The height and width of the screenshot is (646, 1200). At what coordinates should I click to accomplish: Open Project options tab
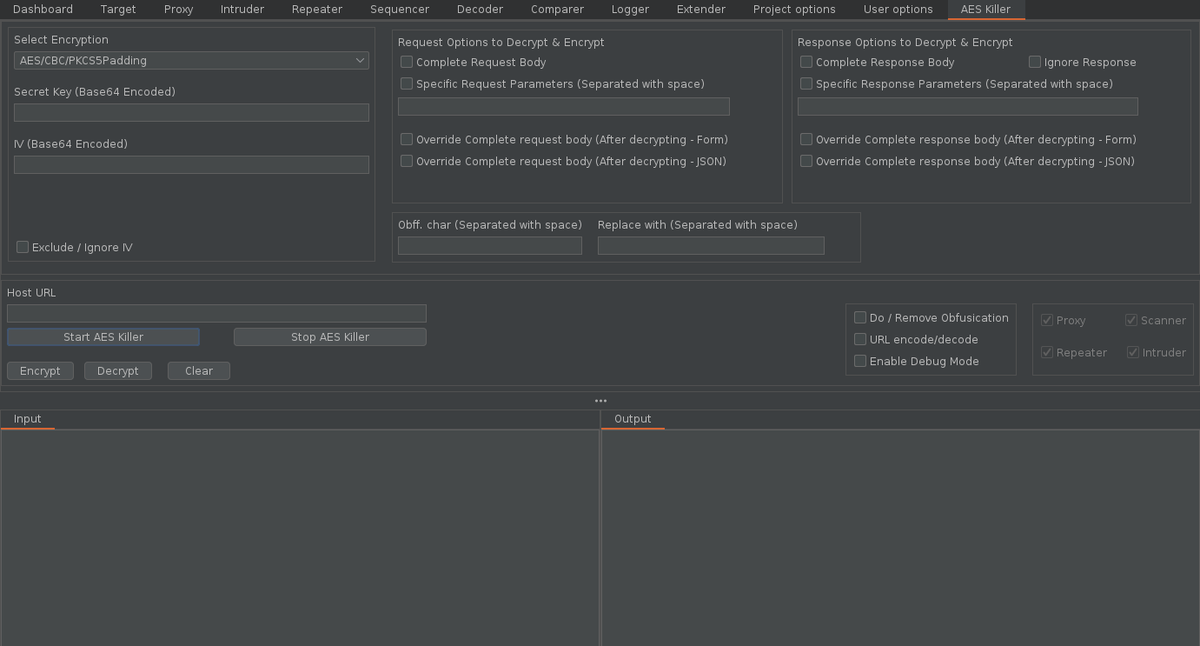794,9
